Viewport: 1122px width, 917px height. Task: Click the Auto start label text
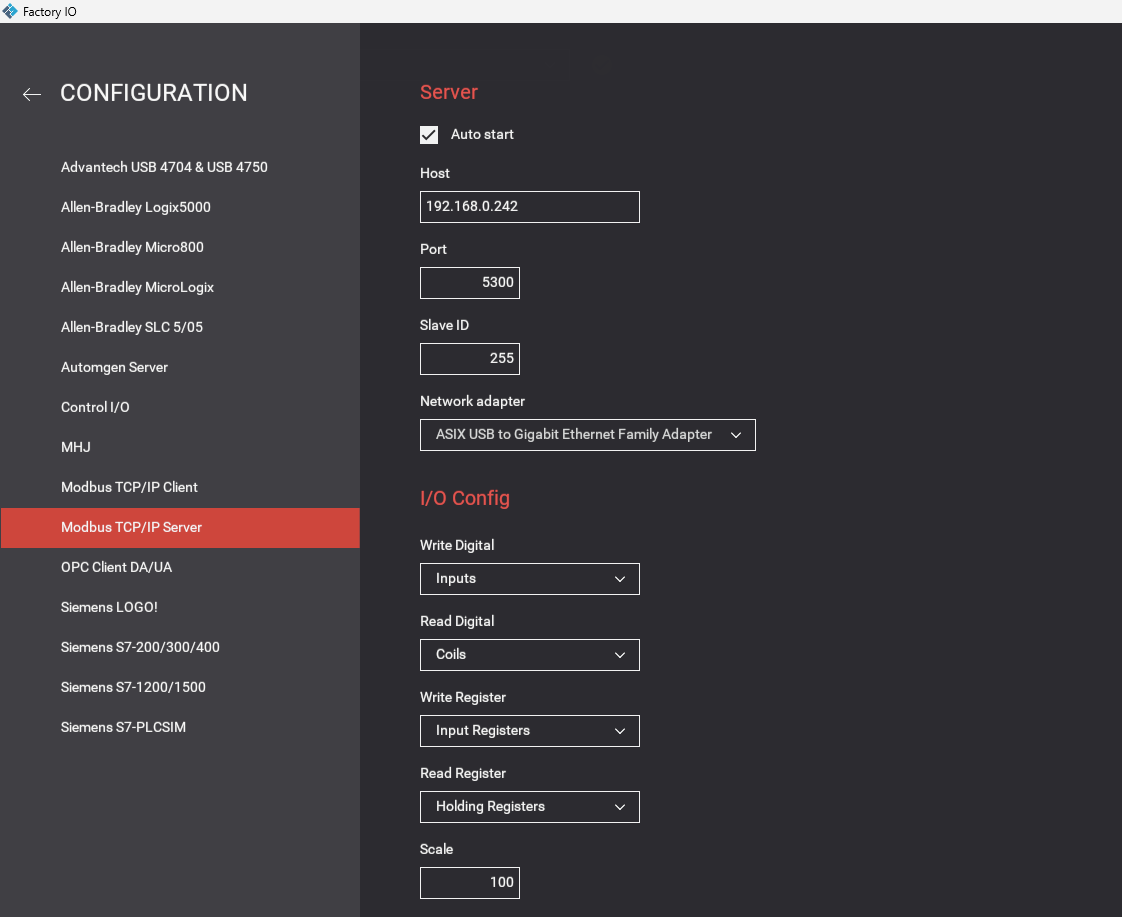482,134
